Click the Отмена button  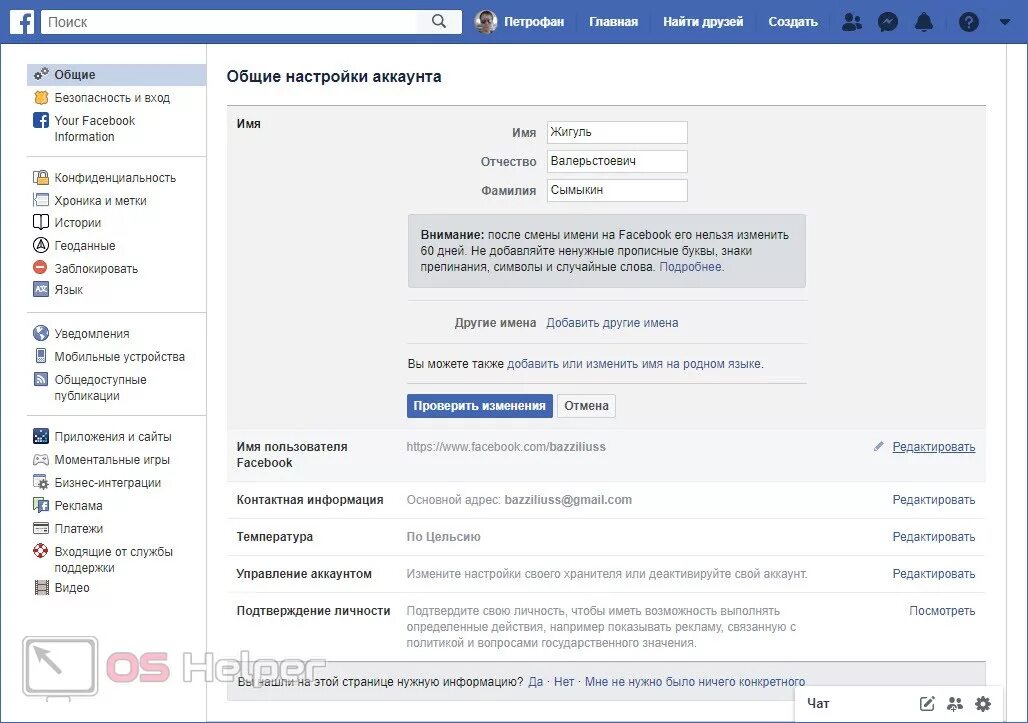[x=586, y=406]
